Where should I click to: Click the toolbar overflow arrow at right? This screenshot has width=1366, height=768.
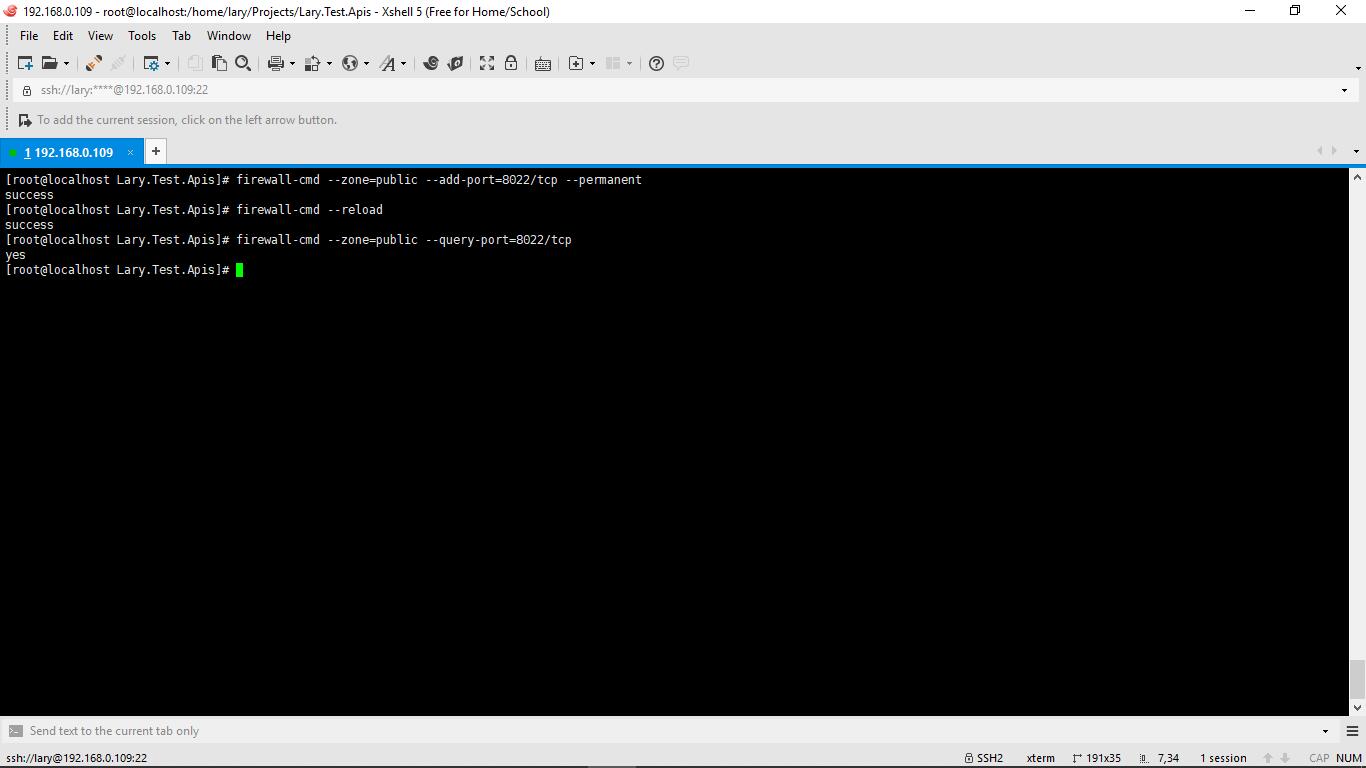(x=1358, y=68)
